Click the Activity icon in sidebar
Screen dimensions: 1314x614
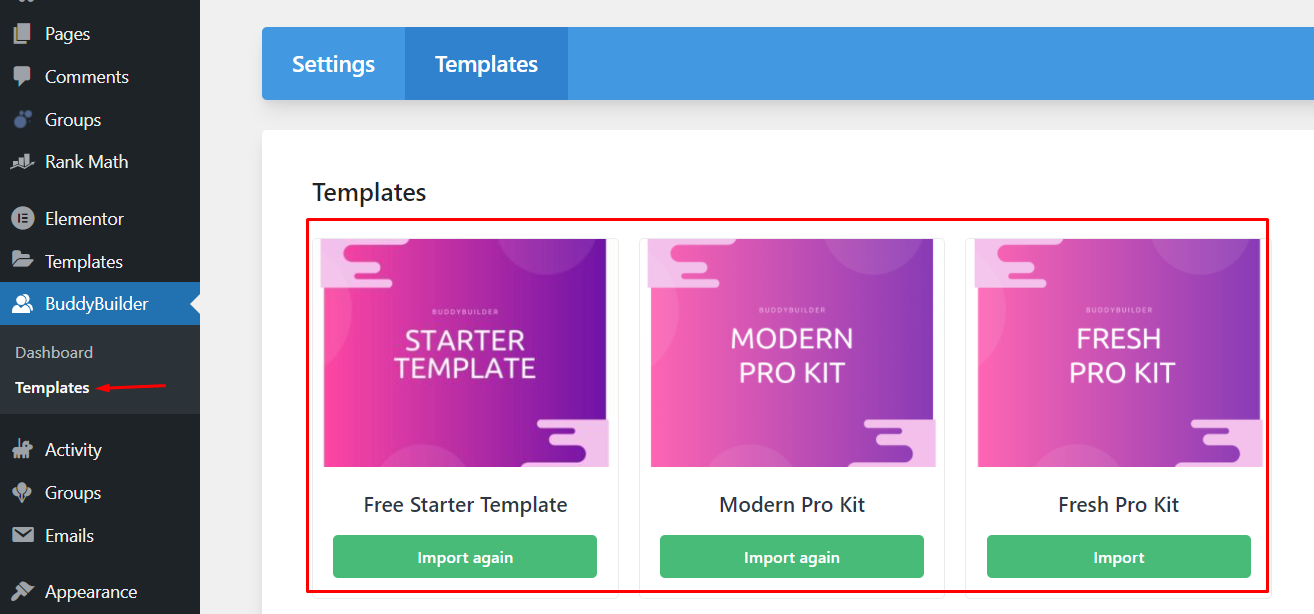click(x=22, y=450)
